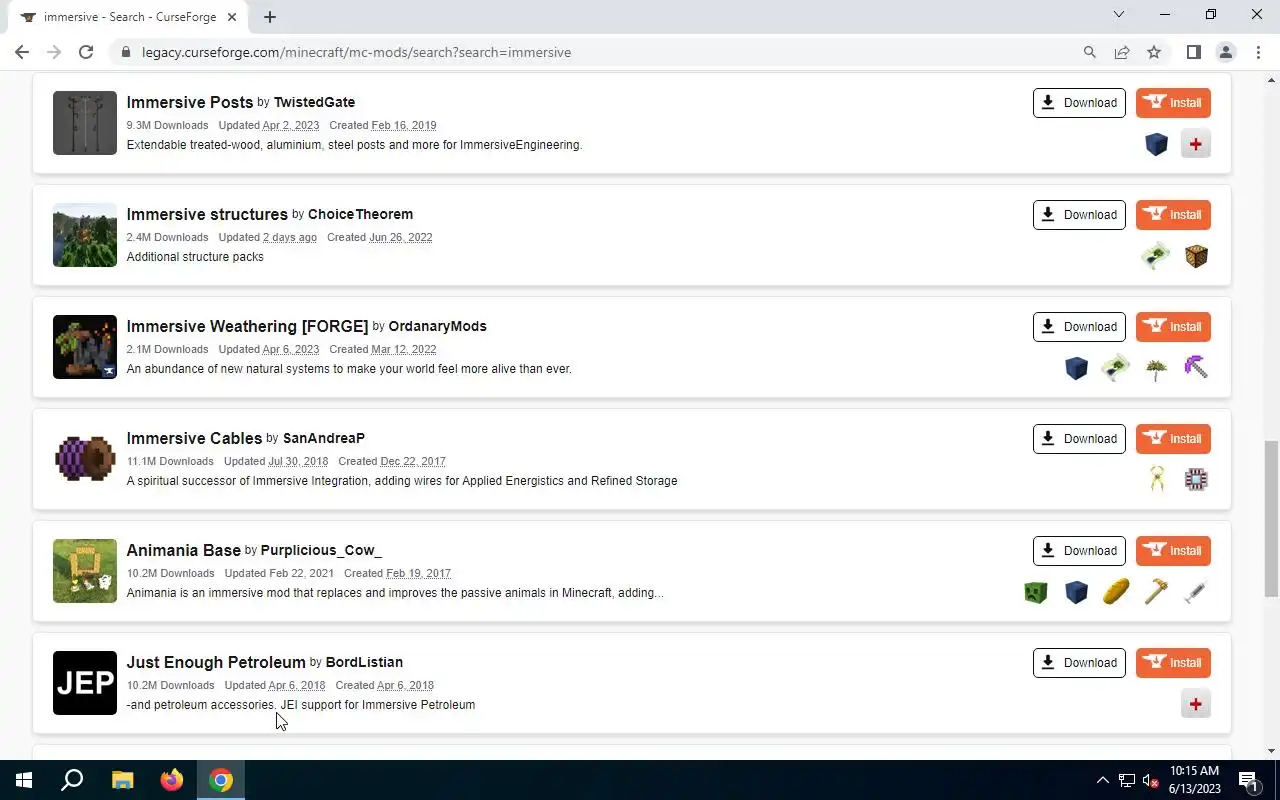This screenshot has width=1280, height=800.
Task: Download Immersive Cables mod
Action: tap(1079, 439)
